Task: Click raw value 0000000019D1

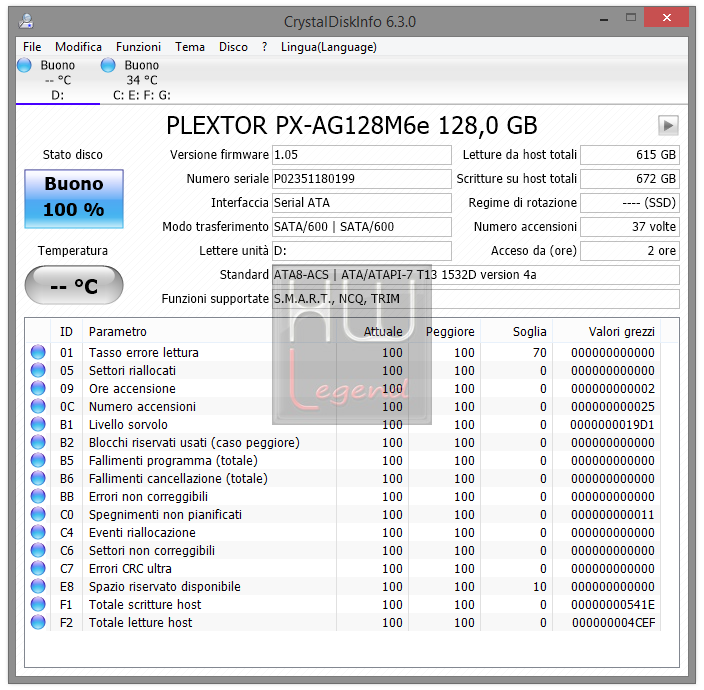Action: [x=612, y=425]
